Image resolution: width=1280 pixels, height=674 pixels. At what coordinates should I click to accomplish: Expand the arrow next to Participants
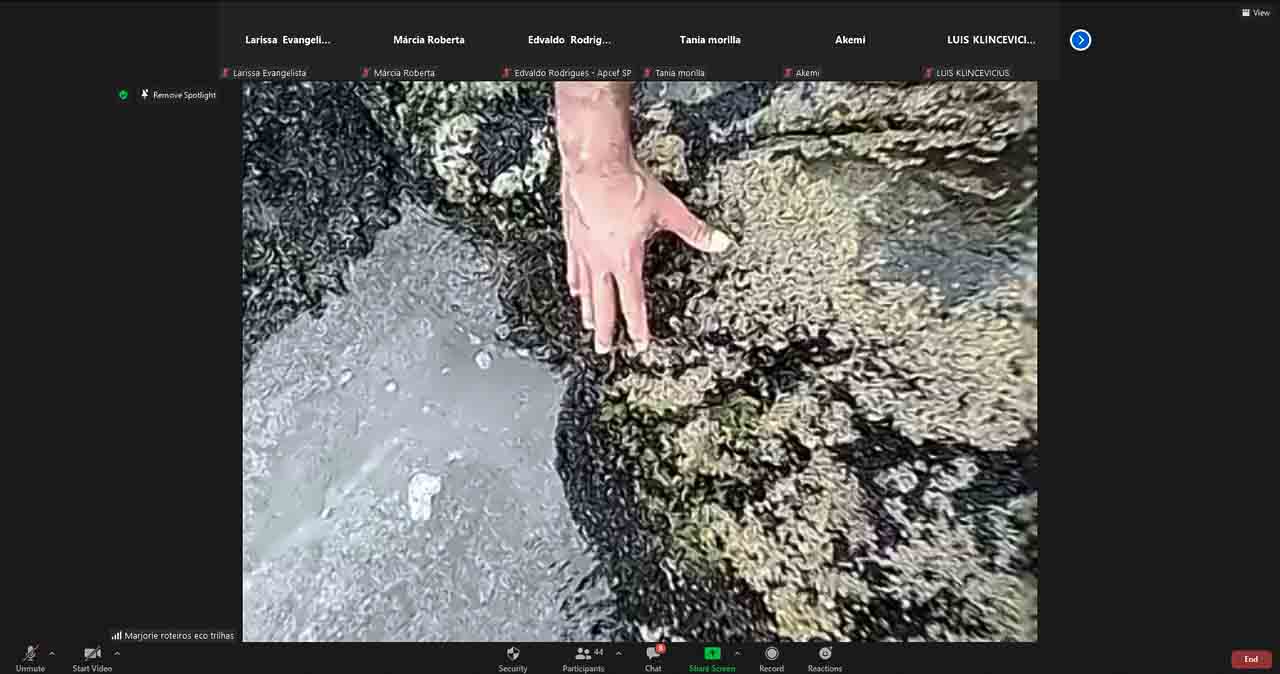coord(618,654)
